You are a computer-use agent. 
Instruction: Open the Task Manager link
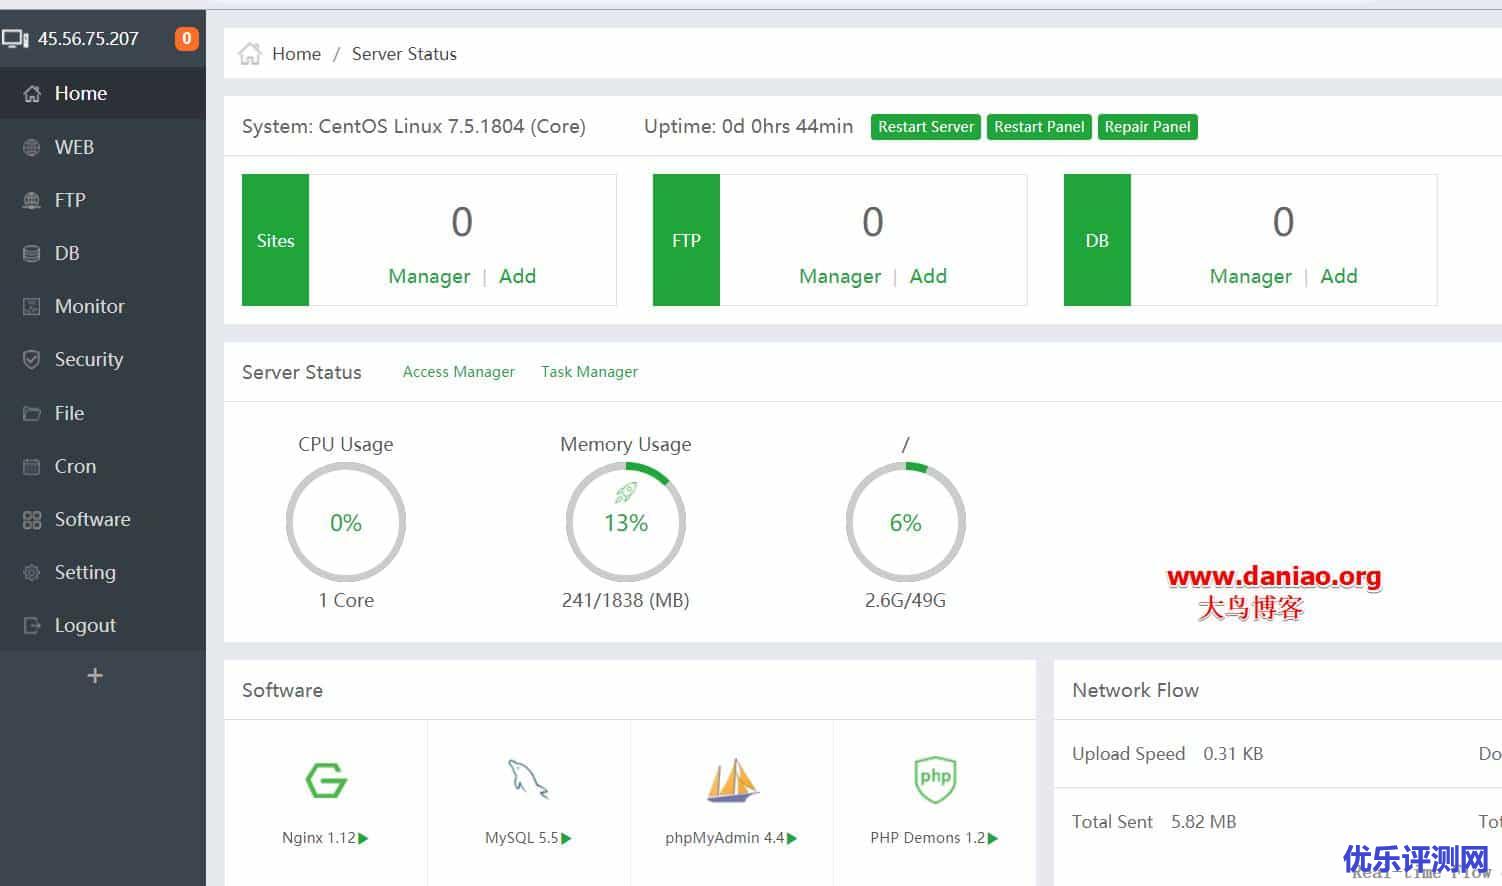click(589, 372)
